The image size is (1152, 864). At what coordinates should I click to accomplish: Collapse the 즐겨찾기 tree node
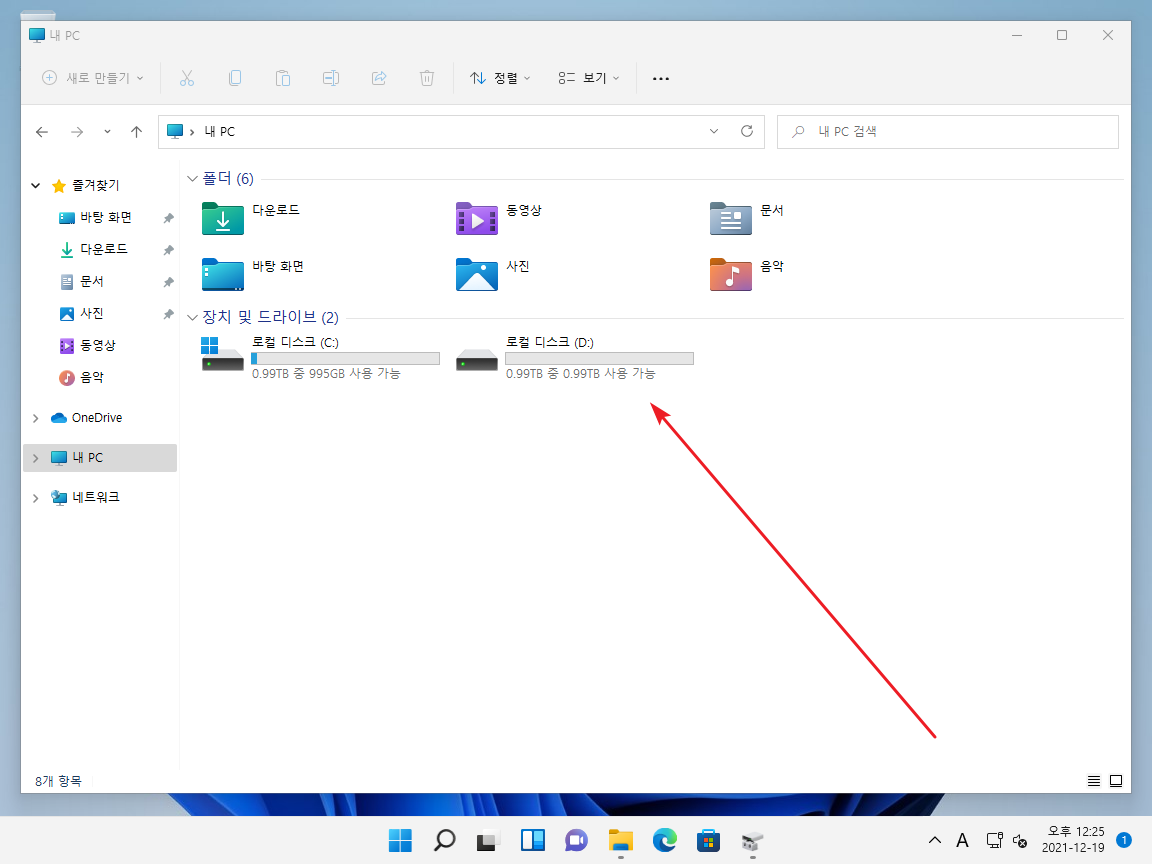click(x=35, y=186)
